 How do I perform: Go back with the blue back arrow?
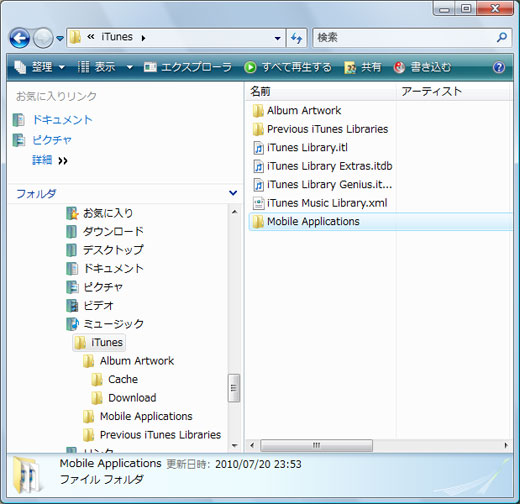coord(19,38)
